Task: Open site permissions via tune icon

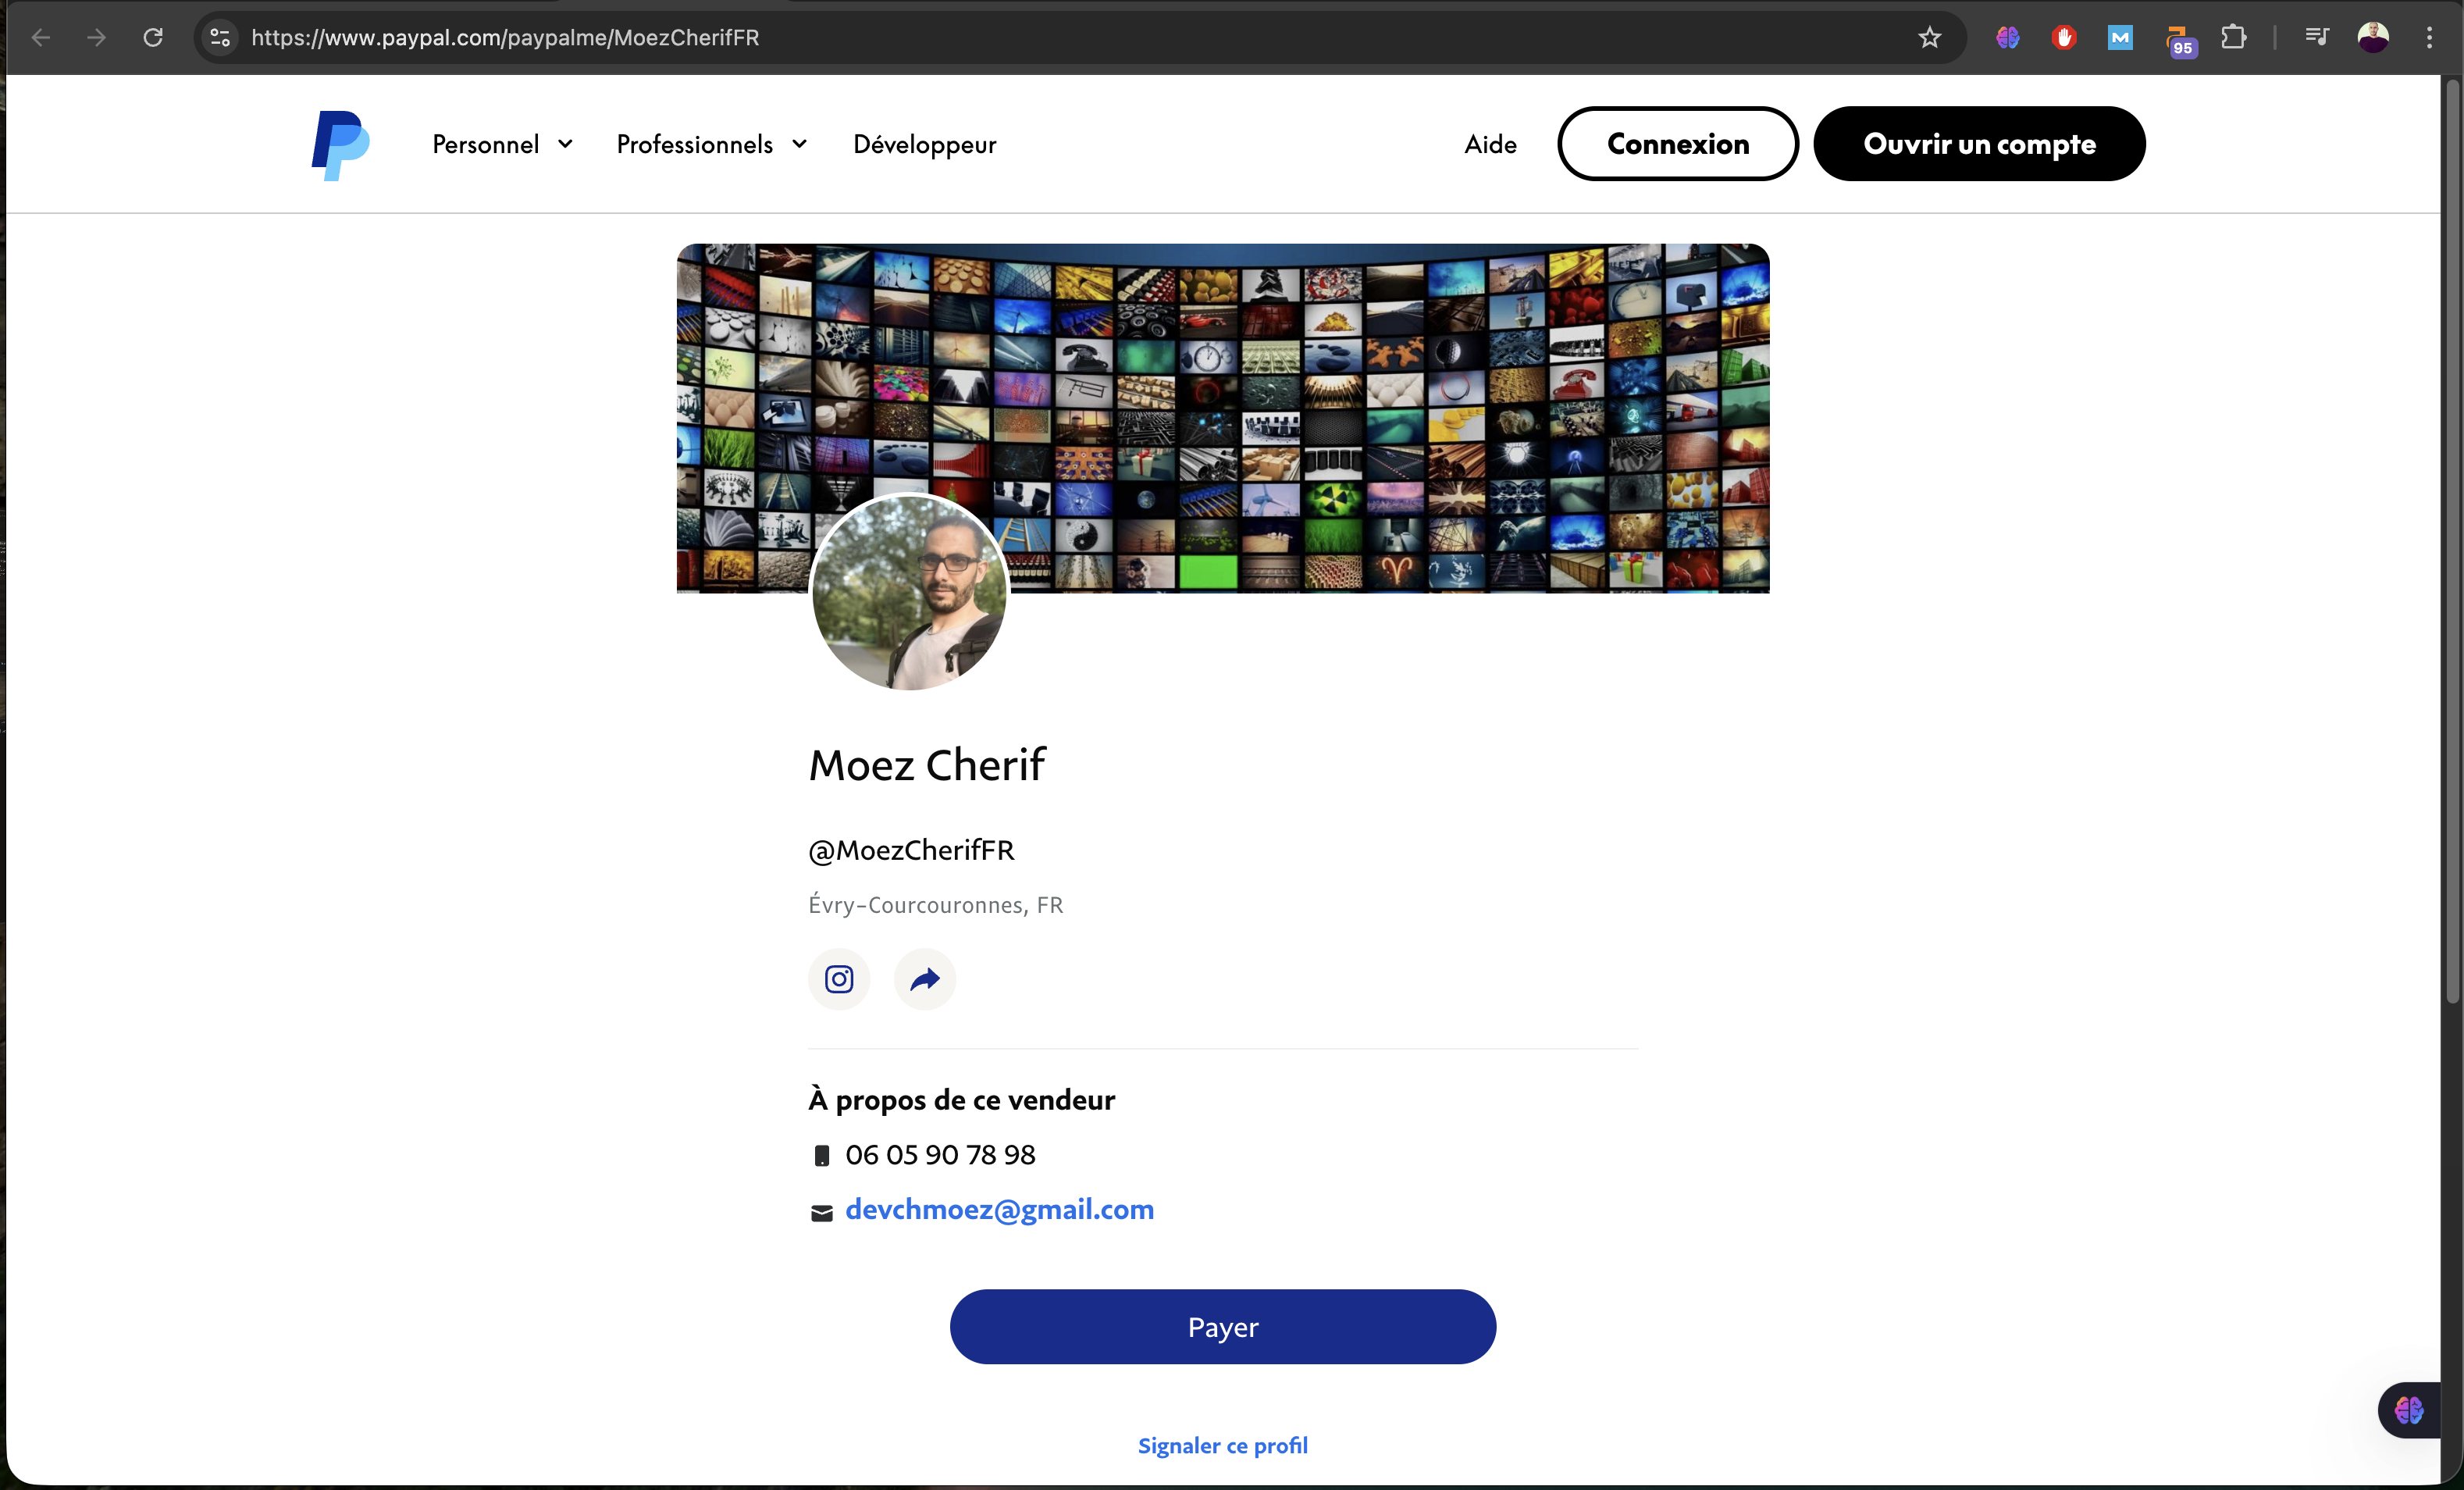Action: tap(220, 37)
